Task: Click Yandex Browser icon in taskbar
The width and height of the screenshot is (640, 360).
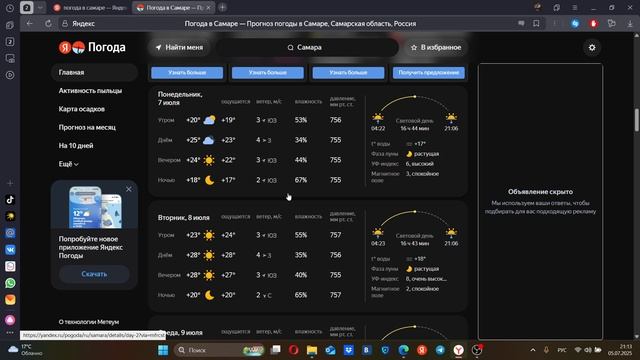Action: coord(459,350)
